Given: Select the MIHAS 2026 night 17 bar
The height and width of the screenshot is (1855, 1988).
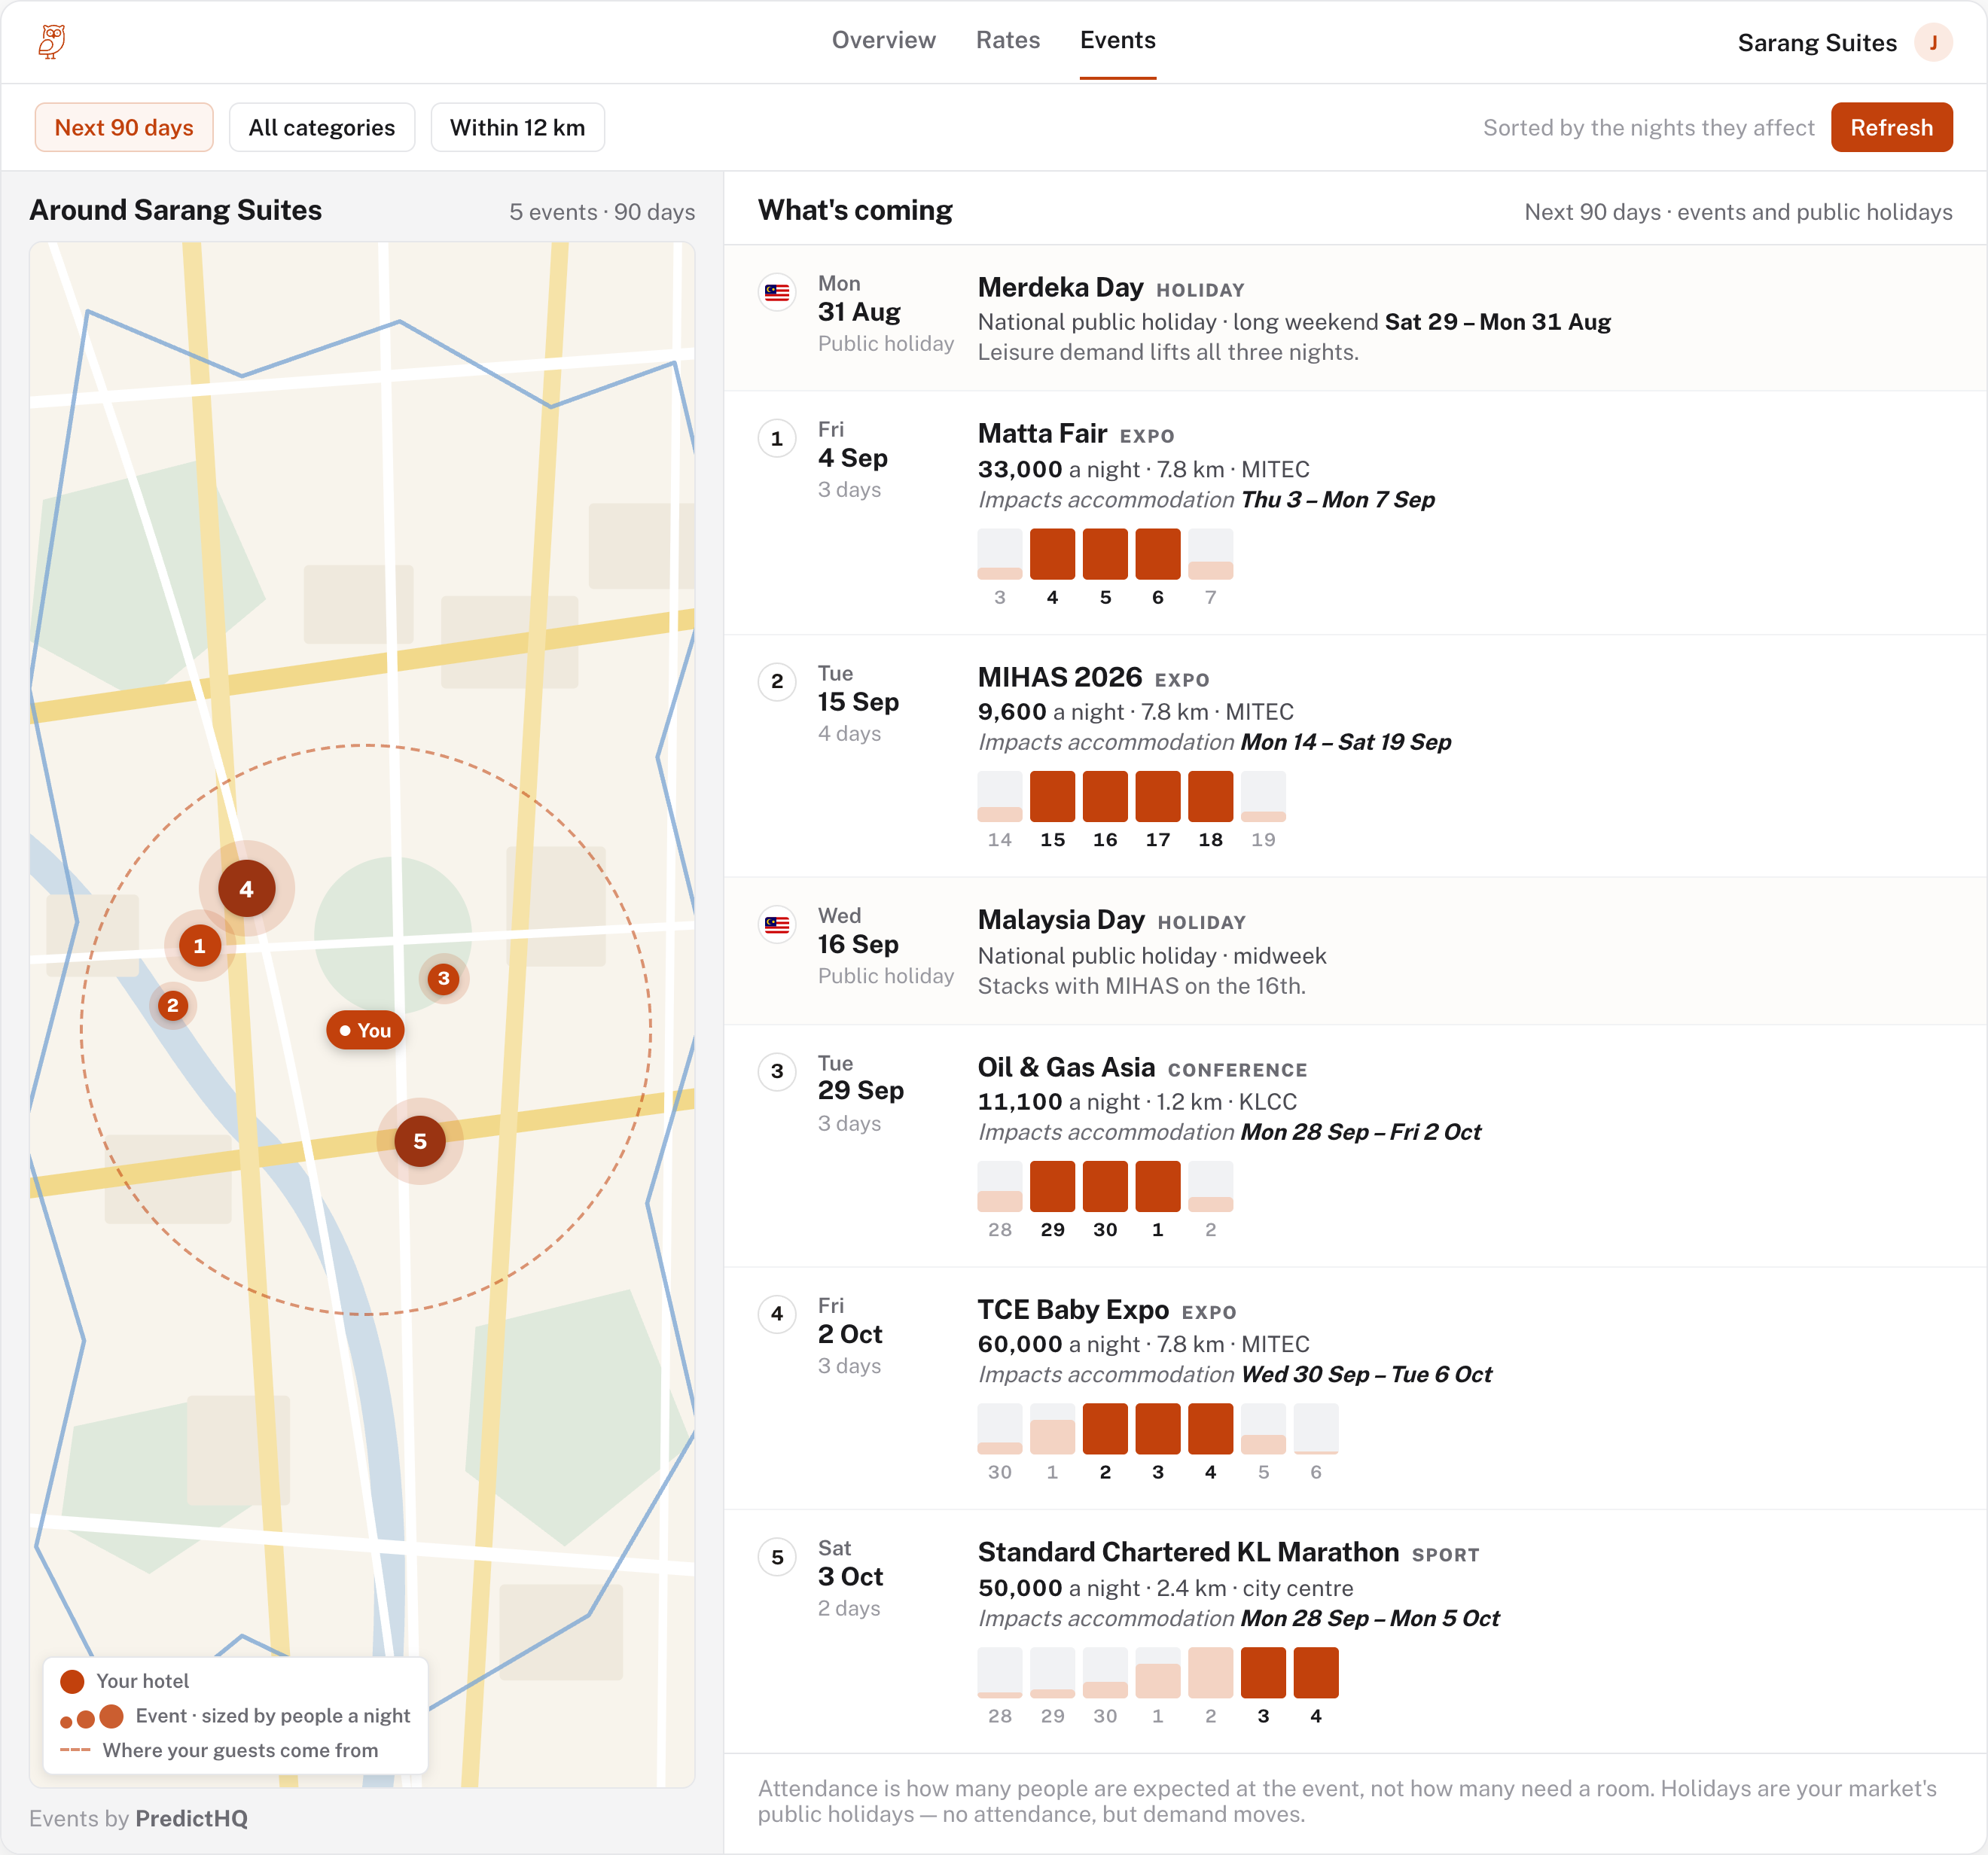Looking at the screenshot, I should [1158, 796].
